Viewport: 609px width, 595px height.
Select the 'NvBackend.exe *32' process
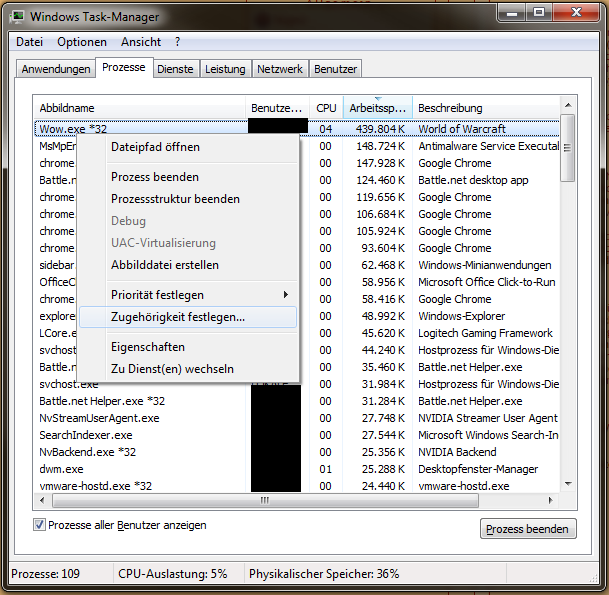297,452
